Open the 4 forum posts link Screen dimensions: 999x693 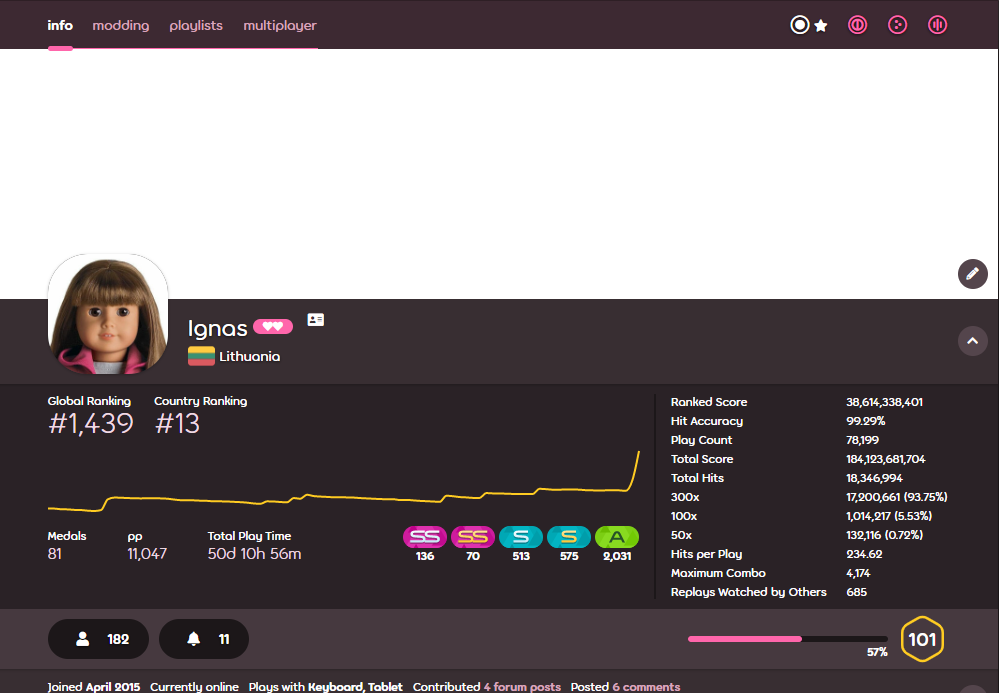point(522,687)
